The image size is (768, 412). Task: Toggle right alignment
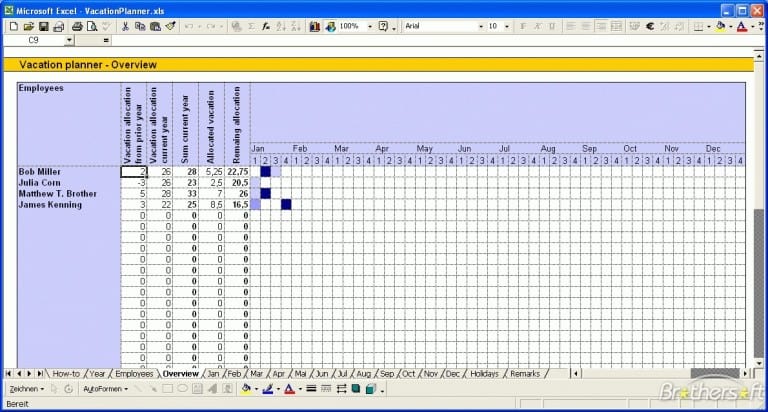click(601, 26)
